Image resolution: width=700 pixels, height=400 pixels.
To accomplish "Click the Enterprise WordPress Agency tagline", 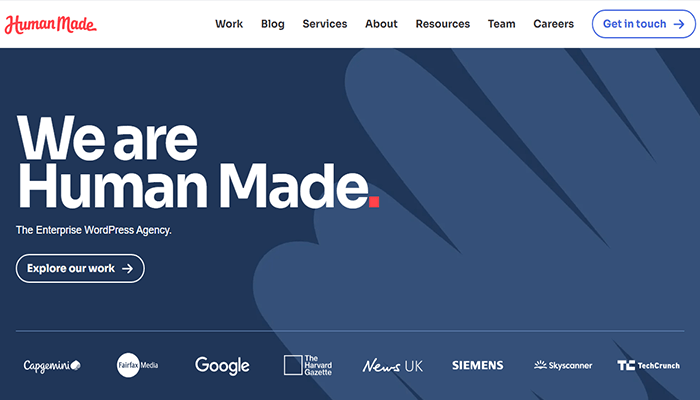I will pyautogui.click(x=94, y=230).
